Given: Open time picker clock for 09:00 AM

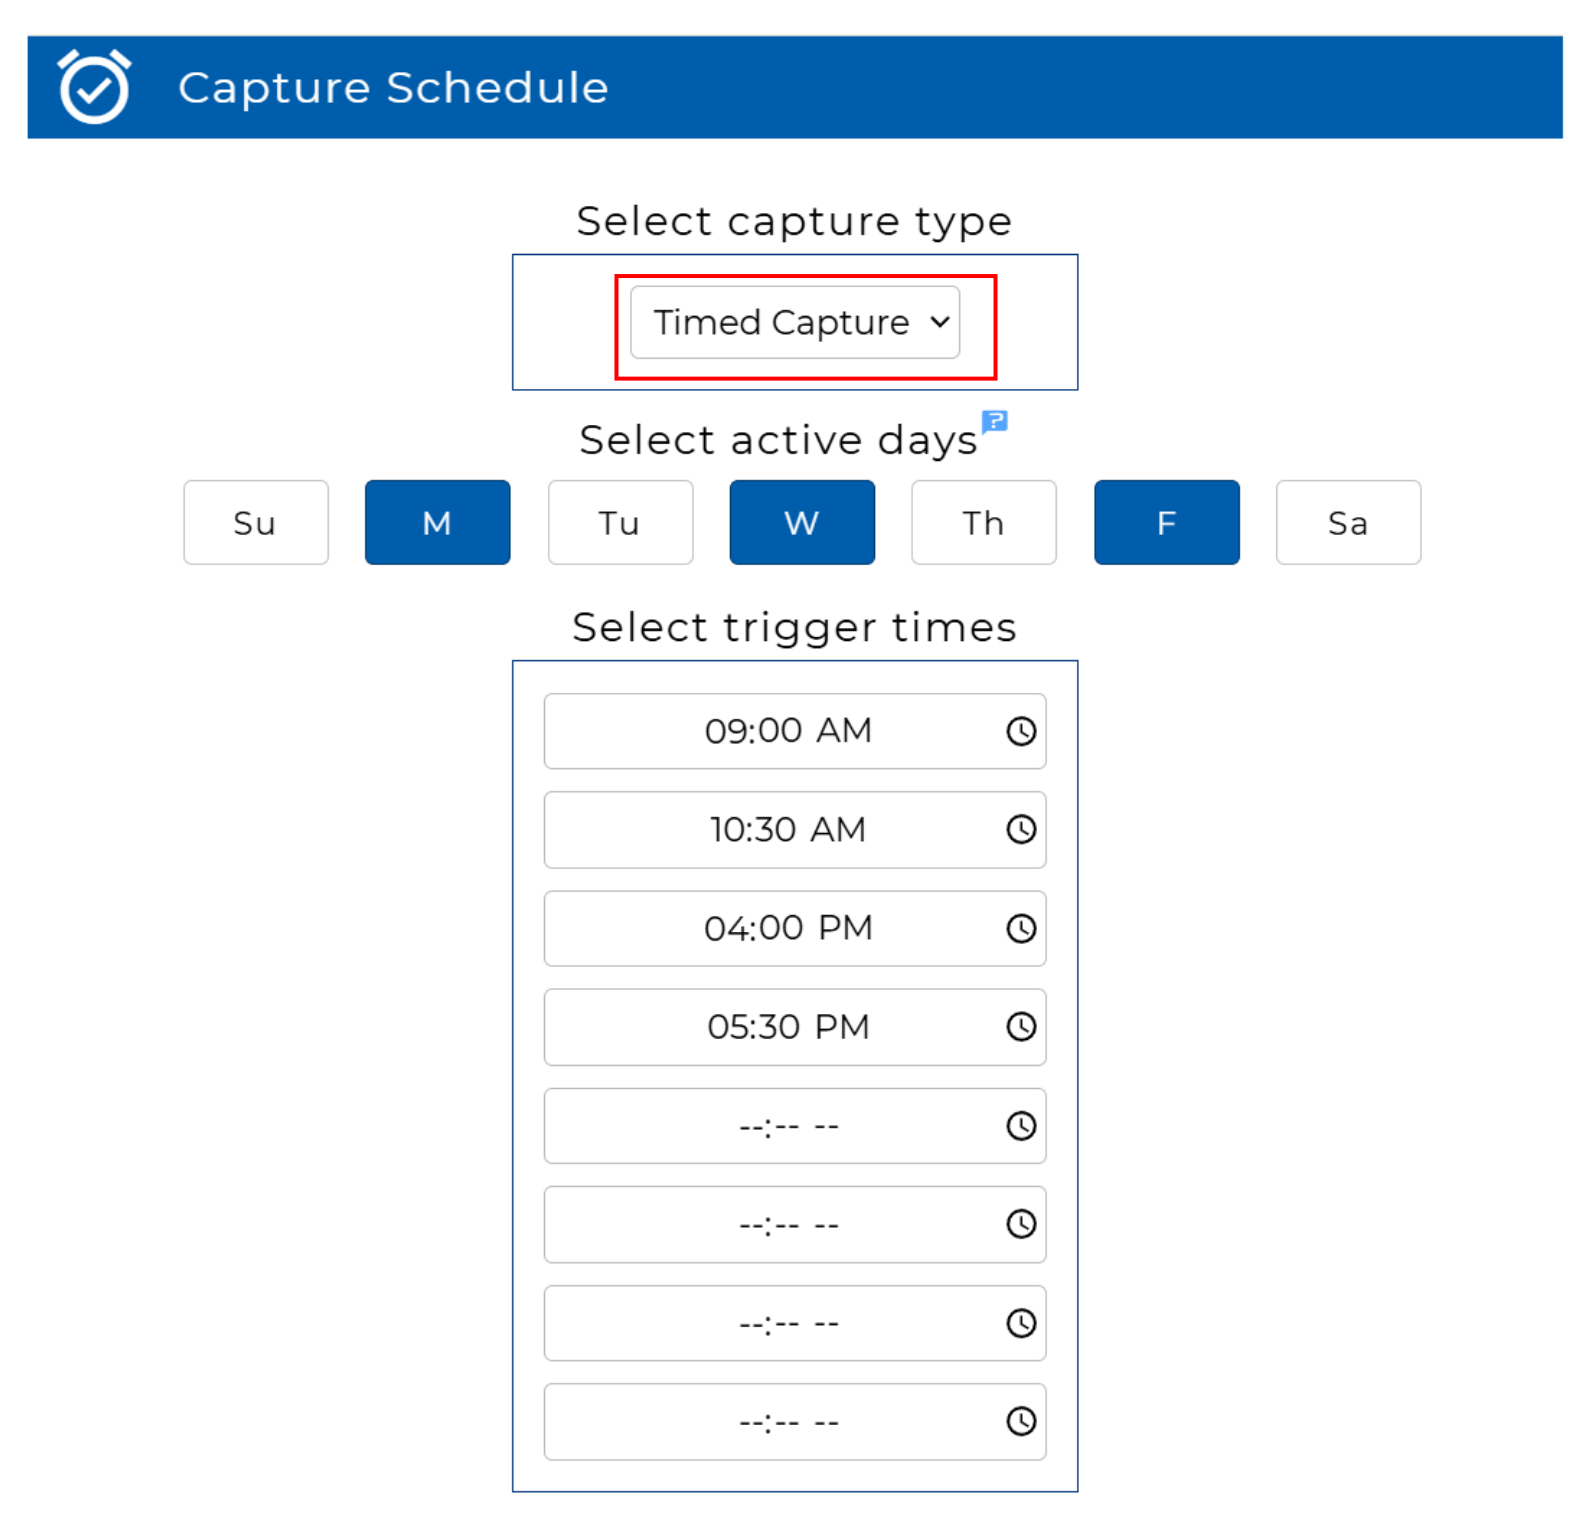Looking at the screenshot, I should pyautogui.click(x=1020, y=731).
